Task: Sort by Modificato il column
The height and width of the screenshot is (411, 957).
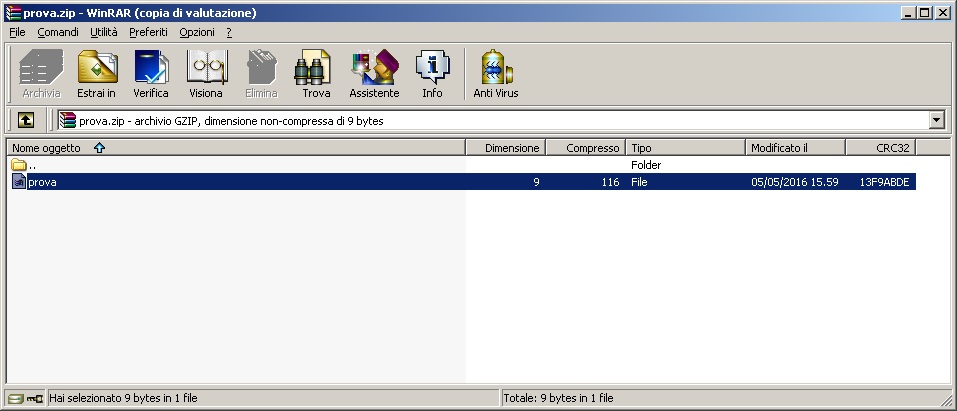Action: 796,148
